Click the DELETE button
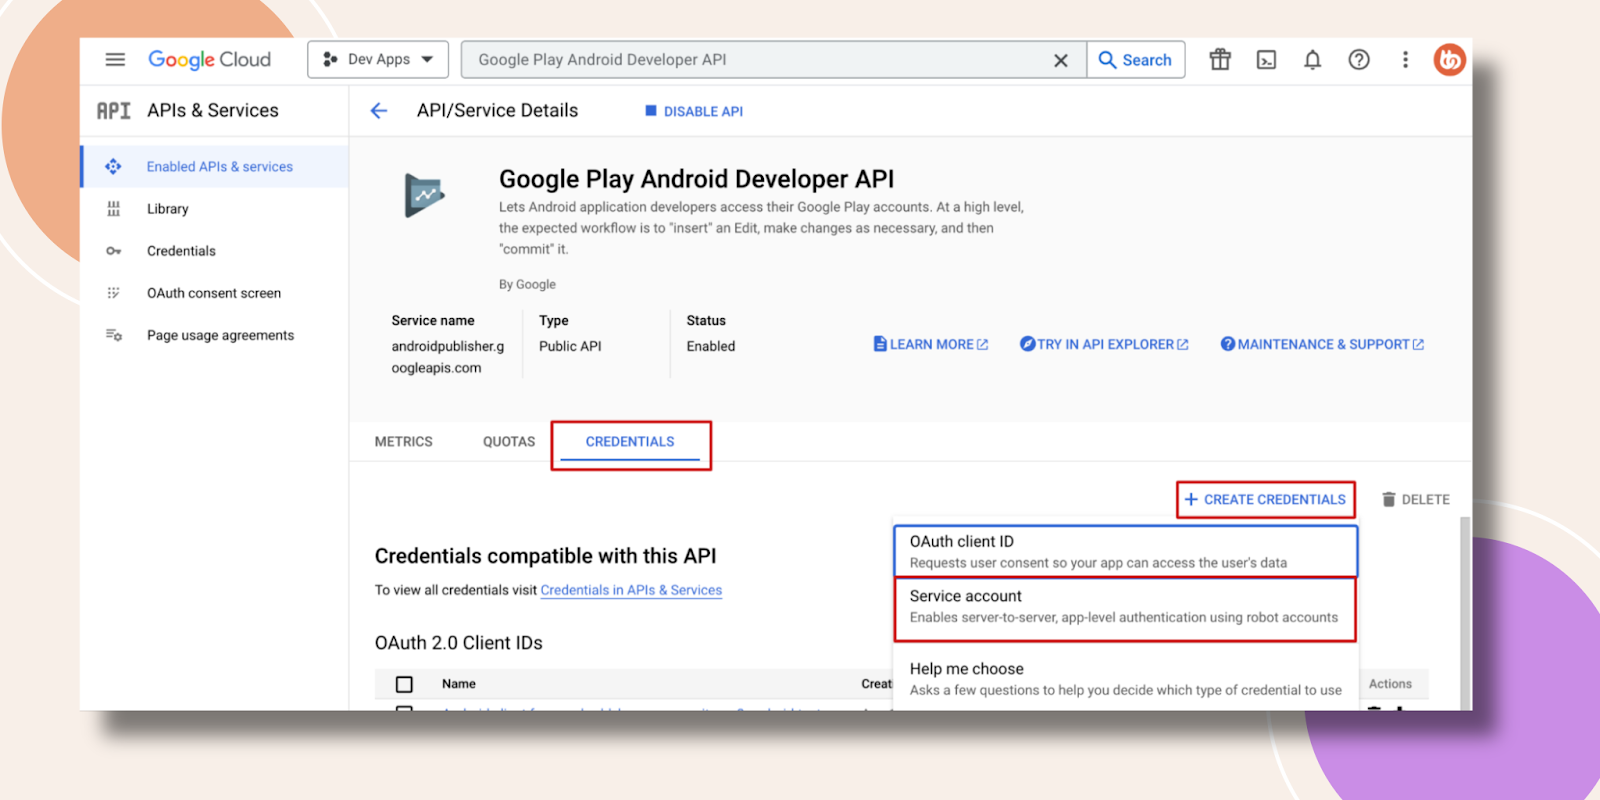The height and width of the screenshot is (800, 1600). (1415, 499)
